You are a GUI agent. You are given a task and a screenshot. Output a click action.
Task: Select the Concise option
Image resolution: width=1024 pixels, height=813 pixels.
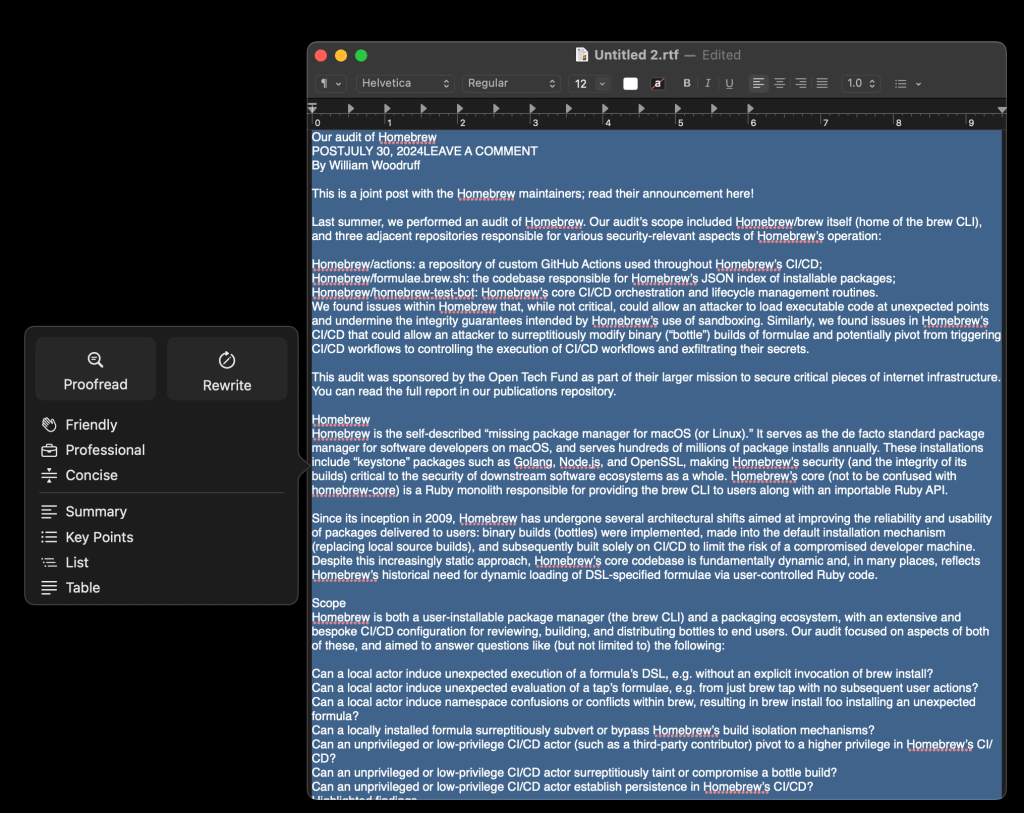point(91,475)
